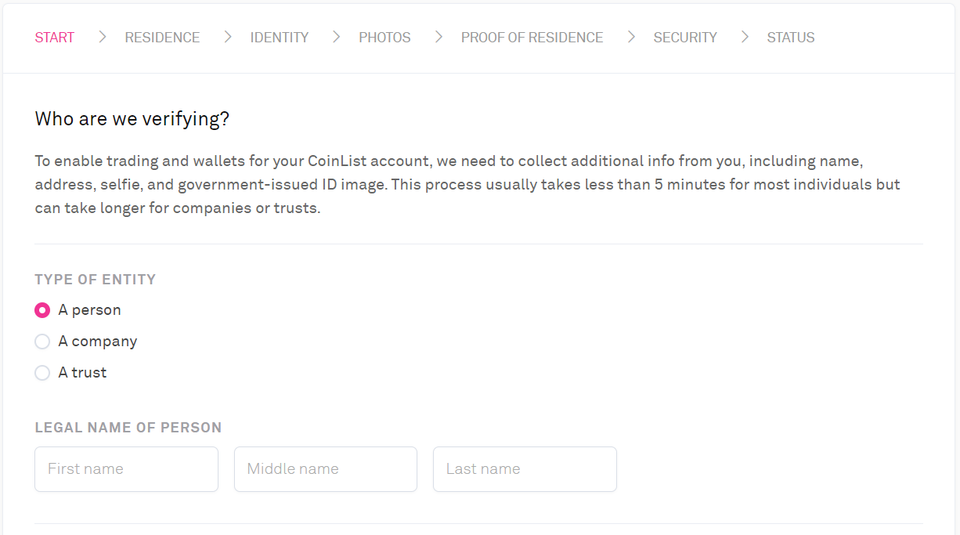Click the chevron before the SECURITY step

click(x=631, y=37)
